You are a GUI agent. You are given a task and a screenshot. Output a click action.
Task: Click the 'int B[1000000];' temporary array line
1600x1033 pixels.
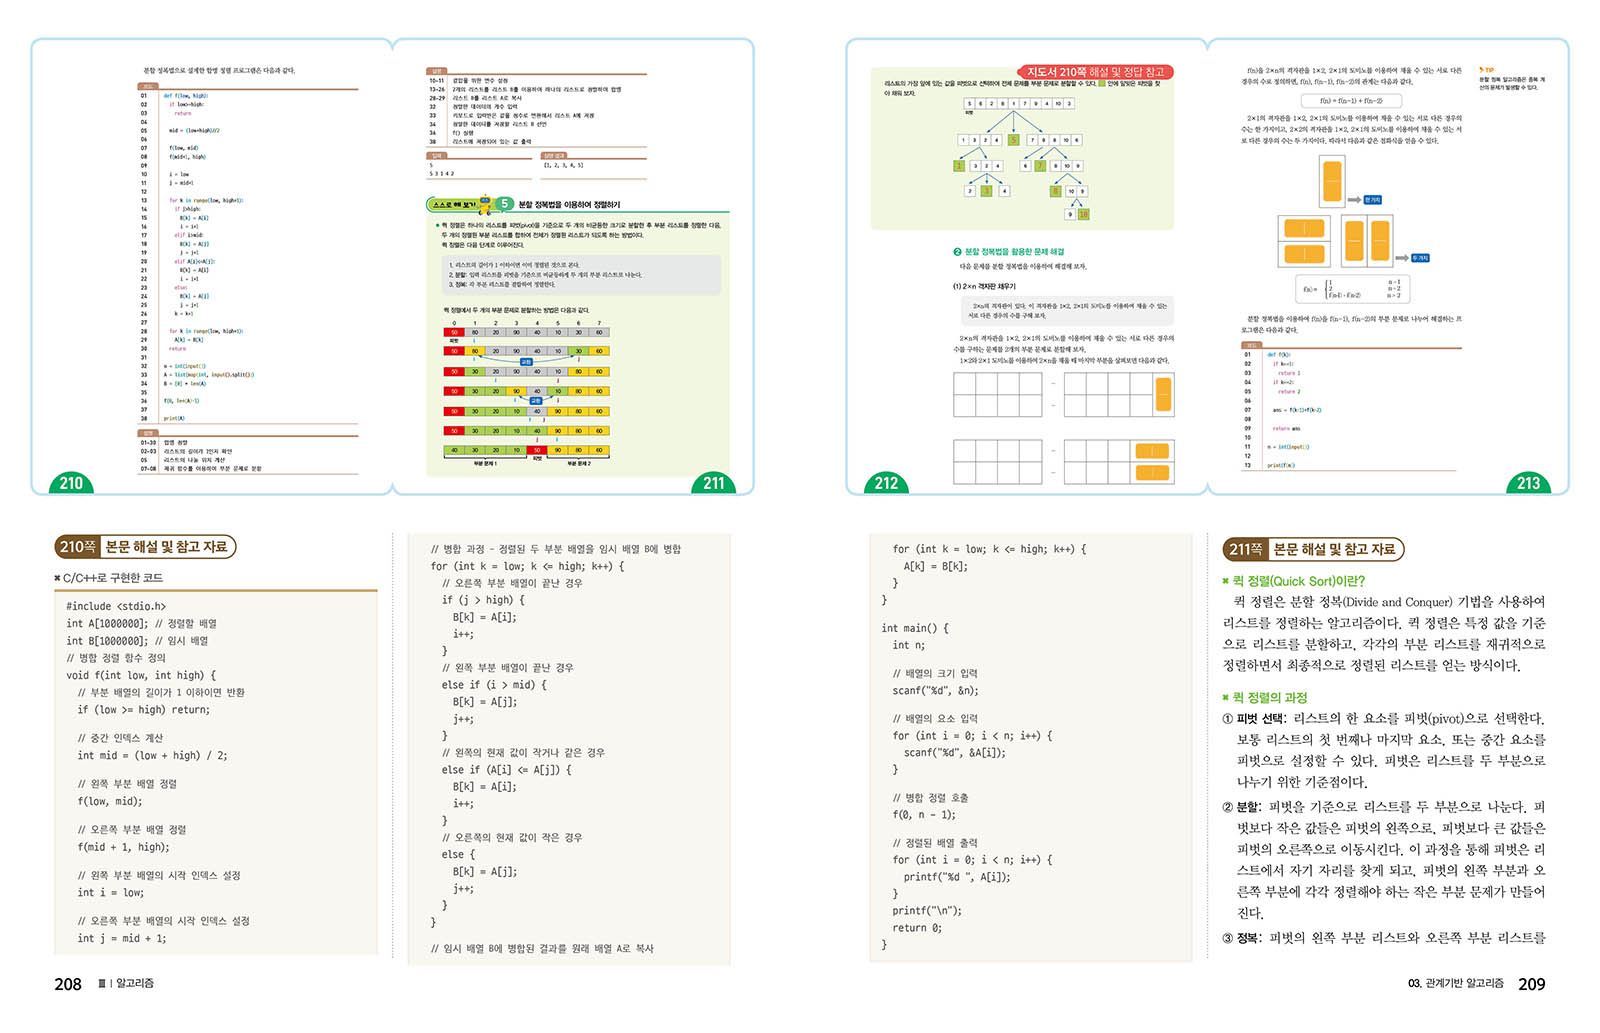[x=137, y=641]
